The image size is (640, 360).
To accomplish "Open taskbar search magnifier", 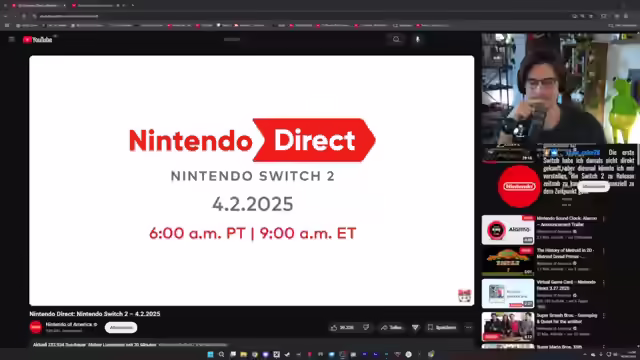I will click(221, 354).
